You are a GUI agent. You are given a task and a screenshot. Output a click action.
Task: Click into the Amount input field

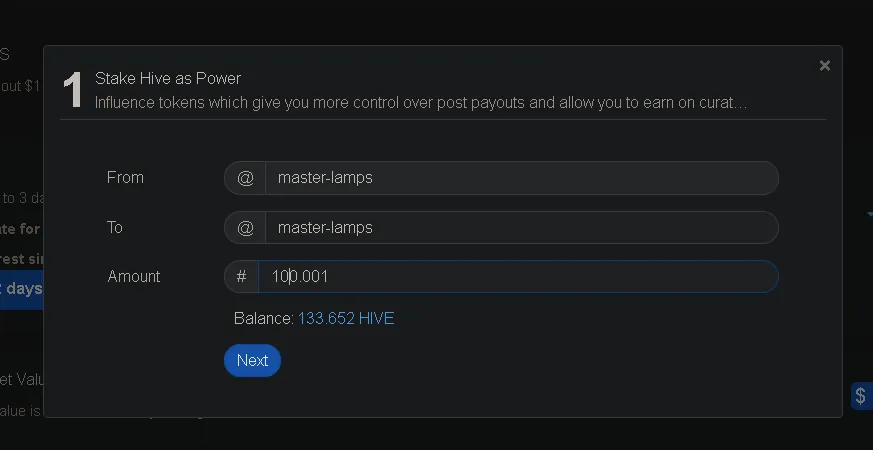pos(520,277)
